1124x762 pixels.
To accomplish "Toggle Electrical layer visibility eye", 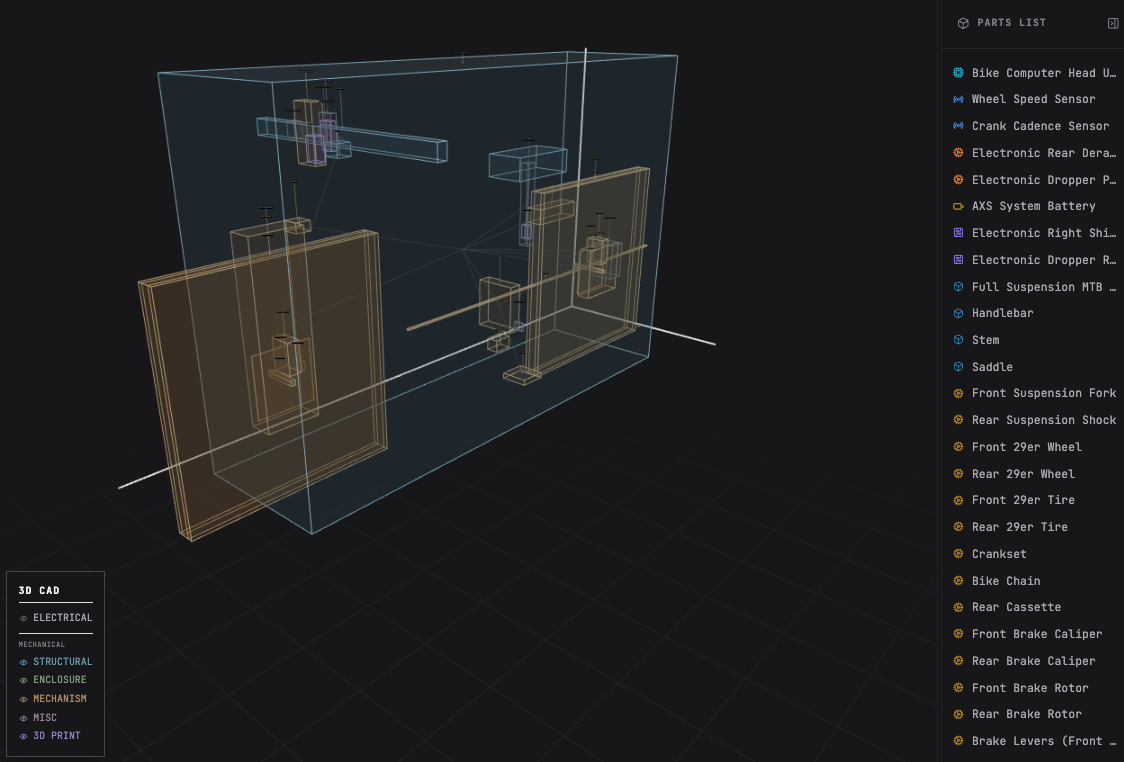I will [24, 618].
